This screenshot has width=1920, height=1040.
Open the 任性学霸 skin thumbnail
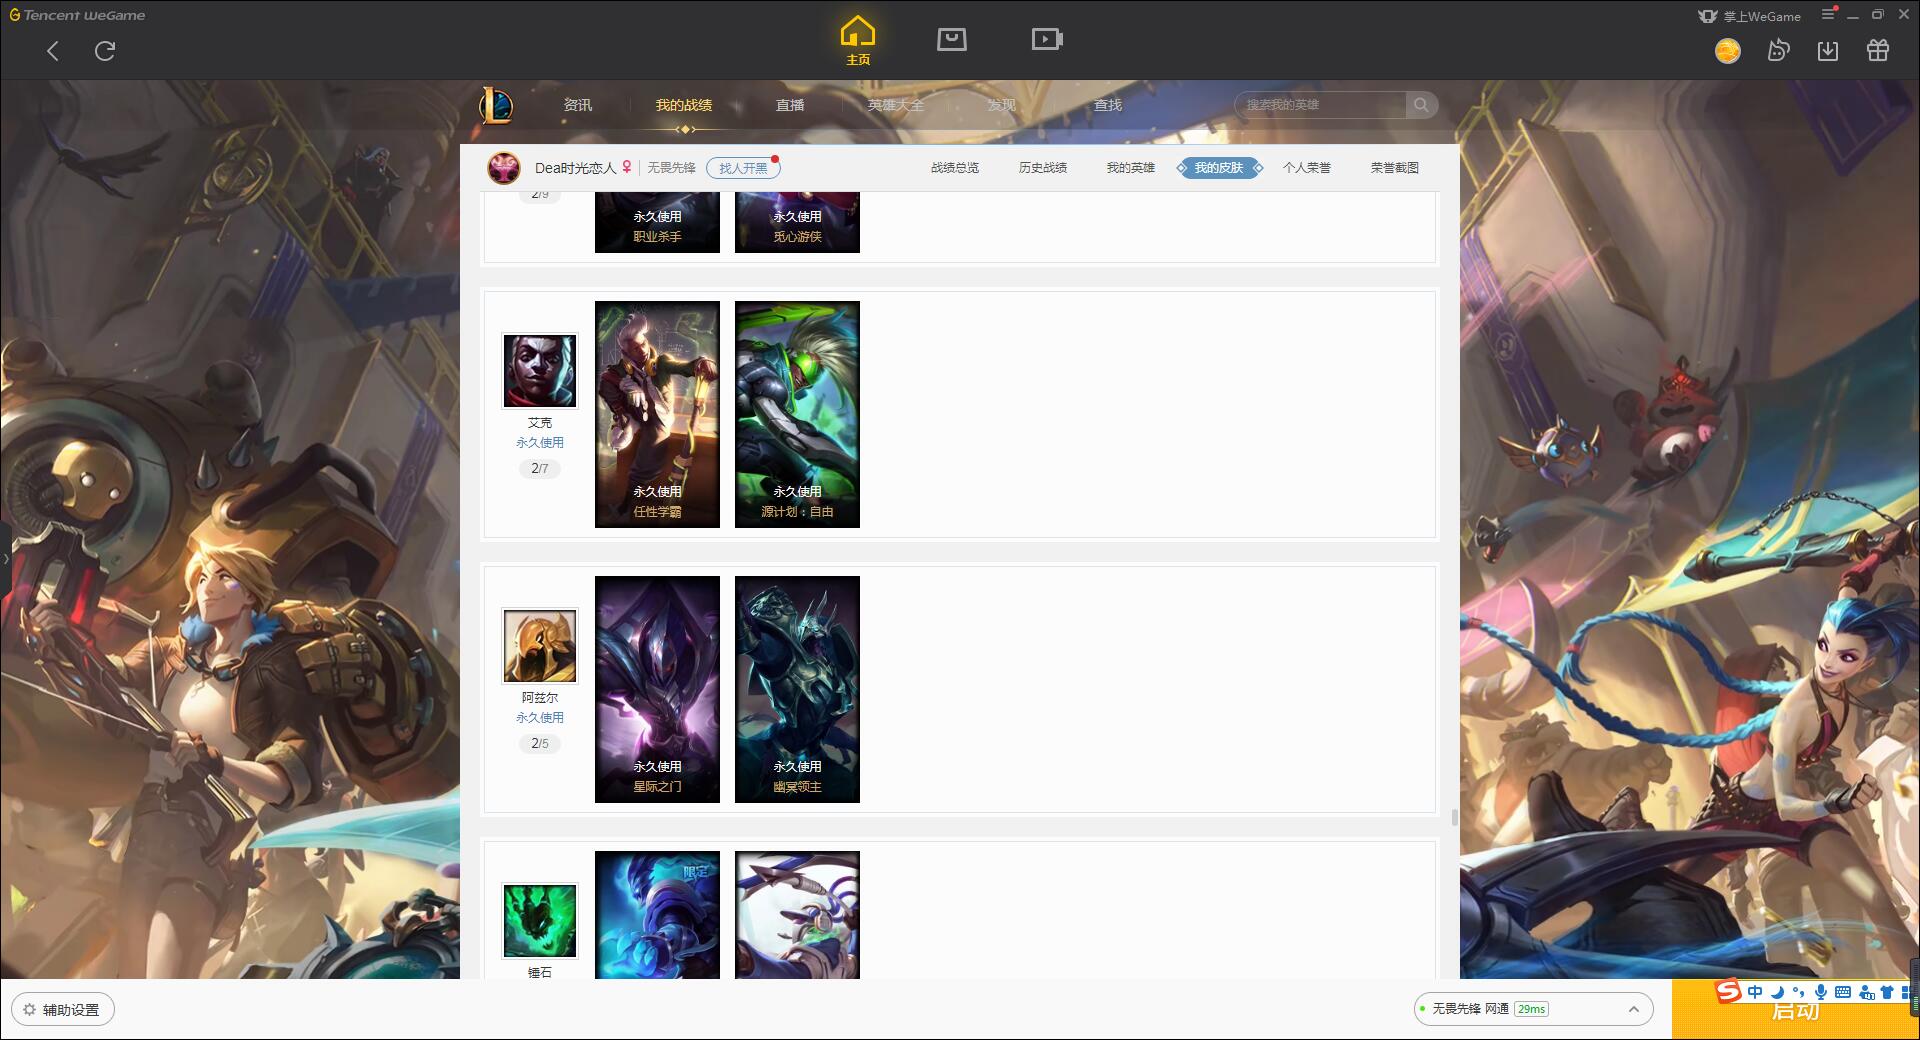click(657, 414)
